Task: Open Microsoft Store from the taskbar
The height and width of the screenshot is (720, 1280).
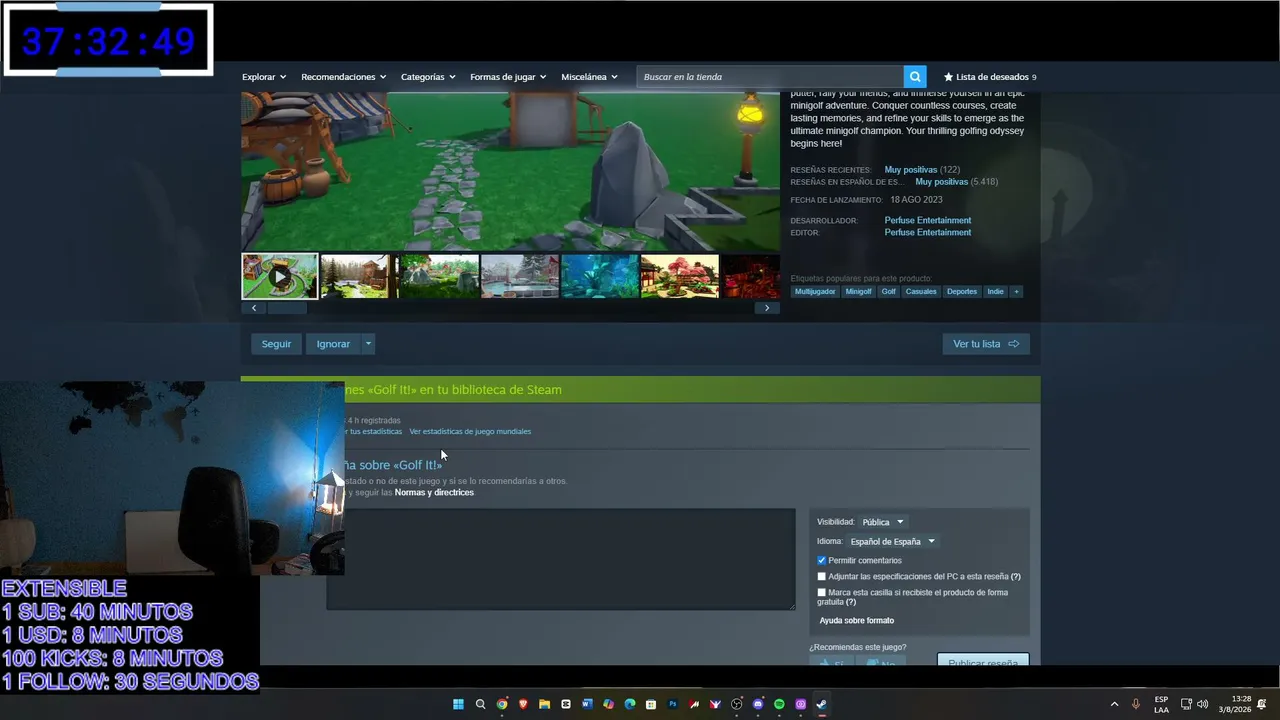Action: [x=651, y=704]
